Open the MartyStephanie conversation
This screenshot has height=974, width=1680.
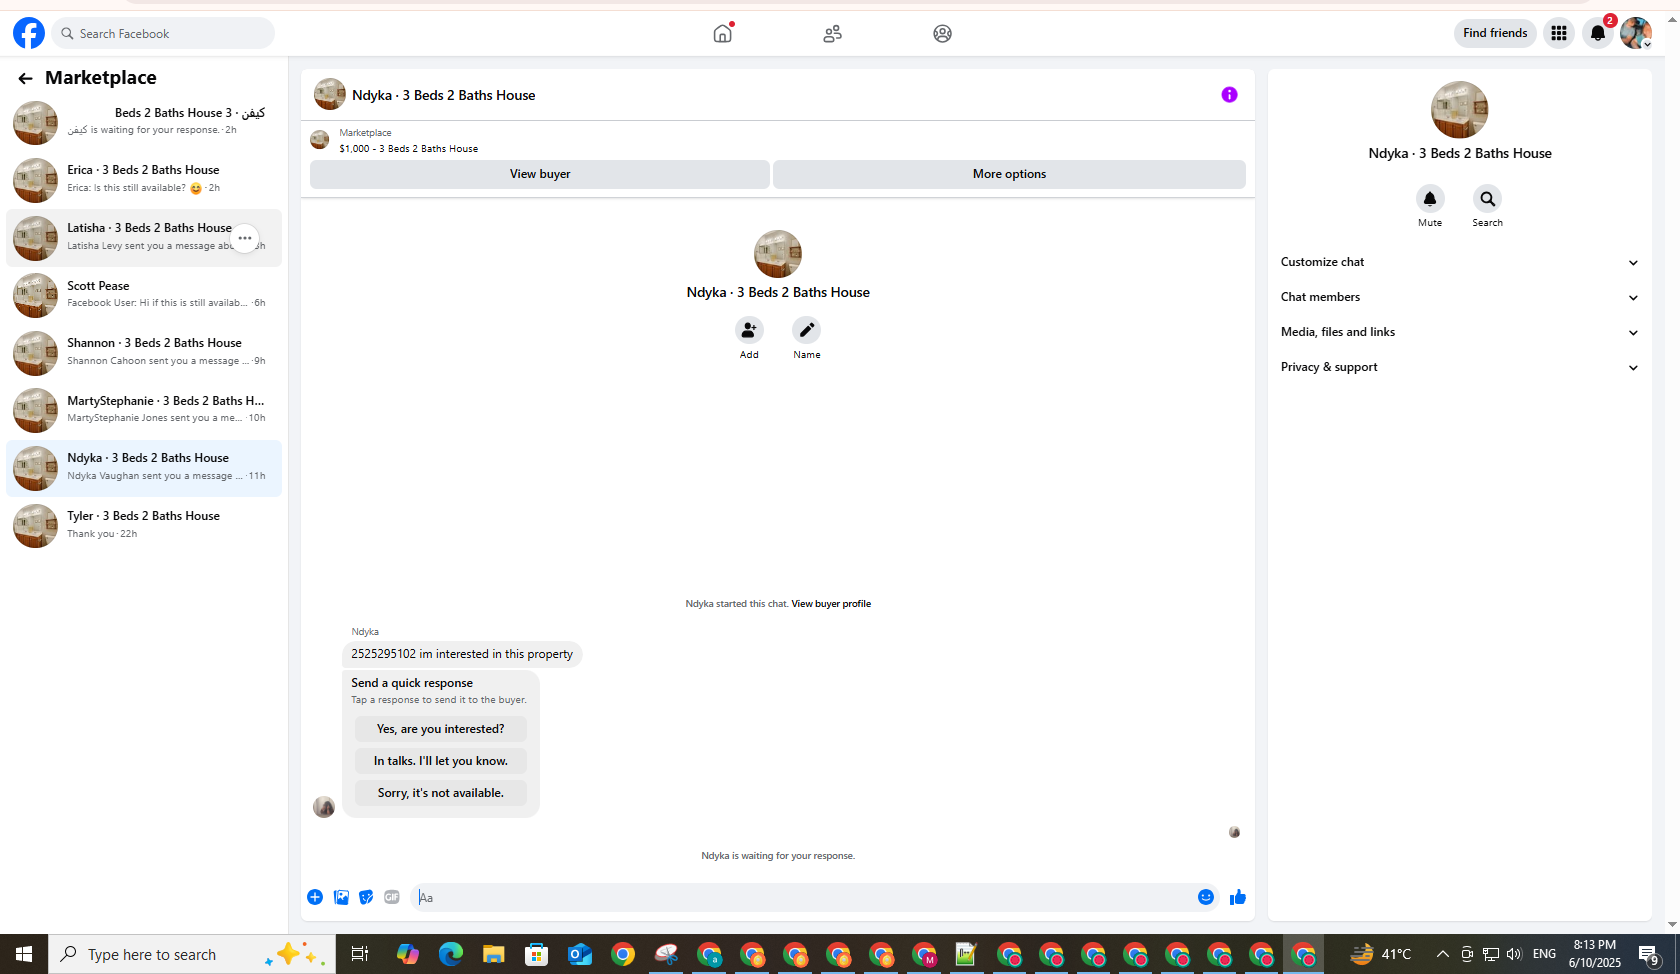pos(144,410)
